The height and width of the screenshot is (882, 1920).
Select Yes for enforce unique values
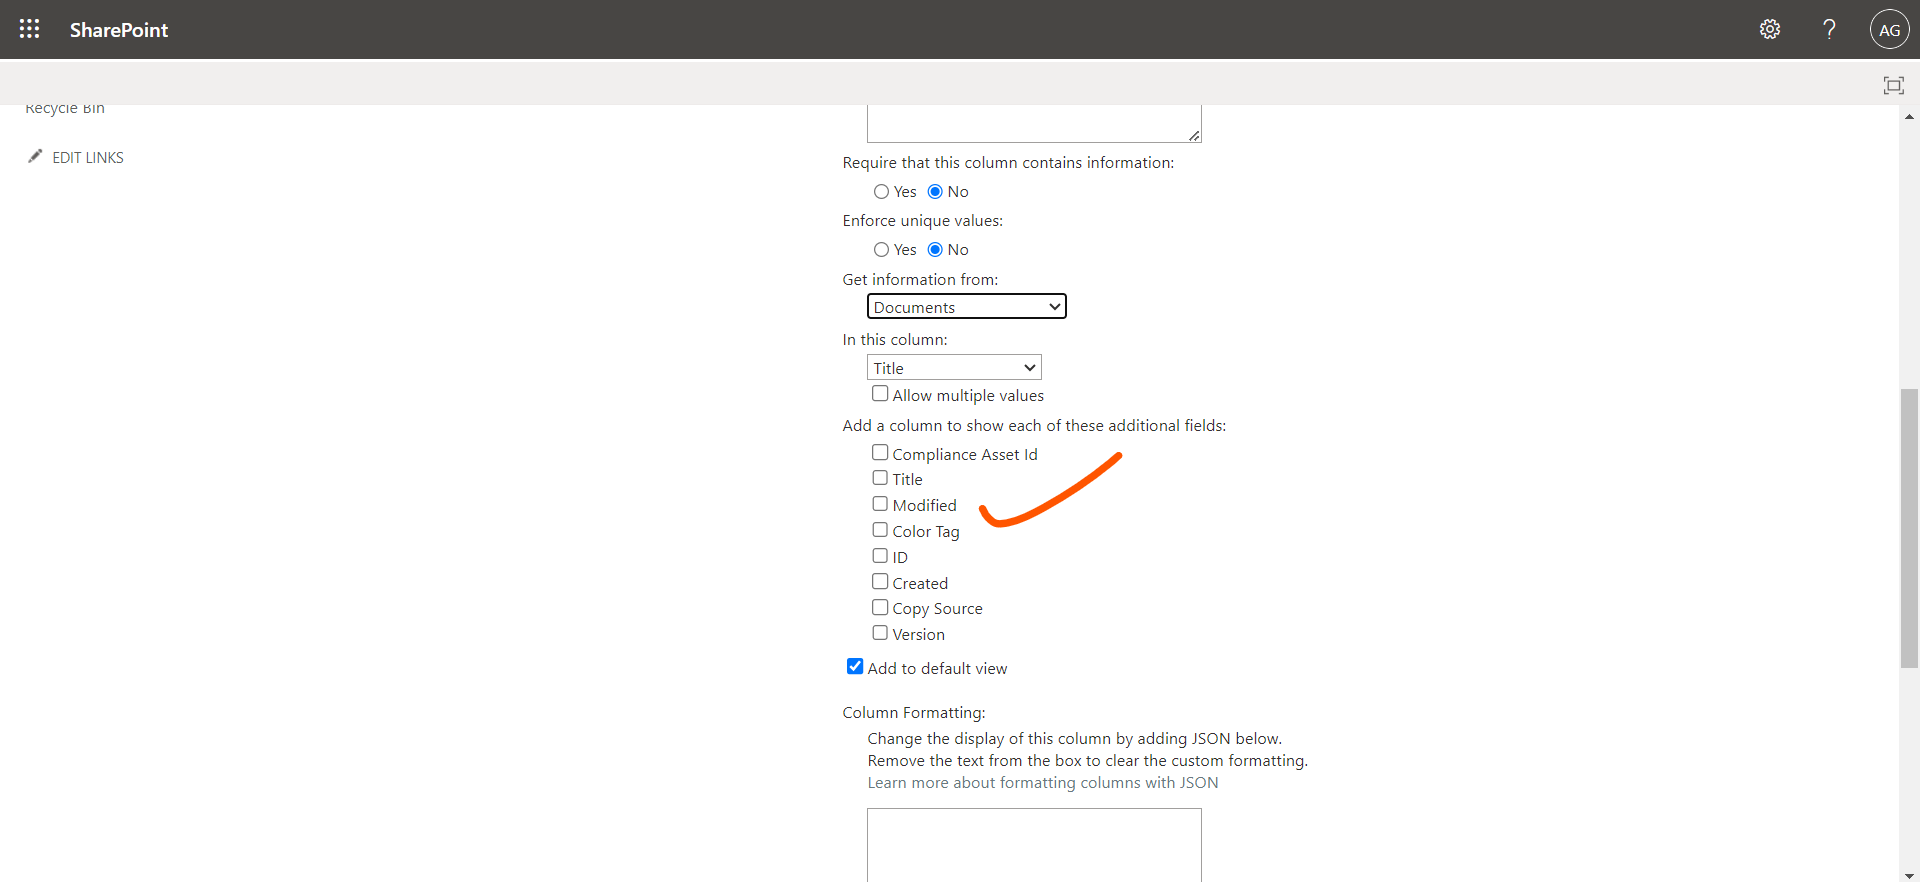click(x=881, y=250)
